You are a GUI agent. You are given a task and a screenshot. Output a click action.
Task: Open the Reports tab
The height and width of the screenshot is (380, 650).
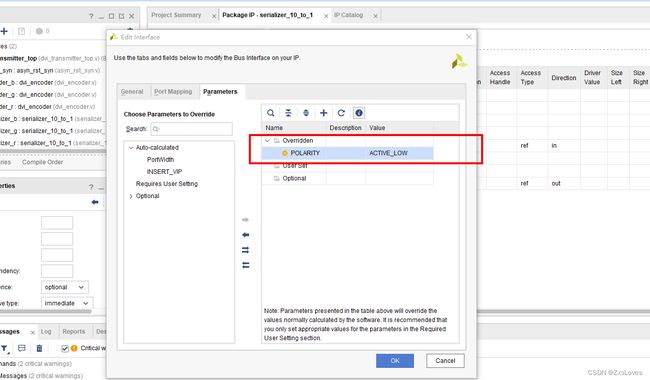[73, 332]
